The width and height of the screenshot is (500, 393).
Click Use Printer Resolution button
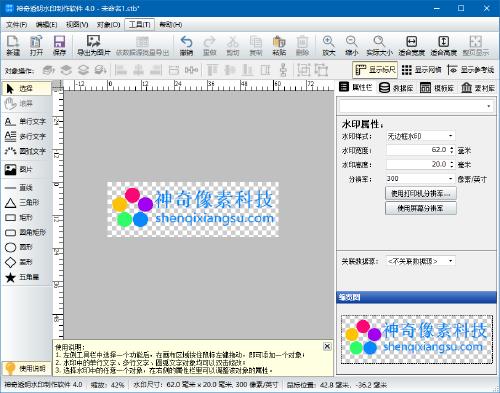421,193
